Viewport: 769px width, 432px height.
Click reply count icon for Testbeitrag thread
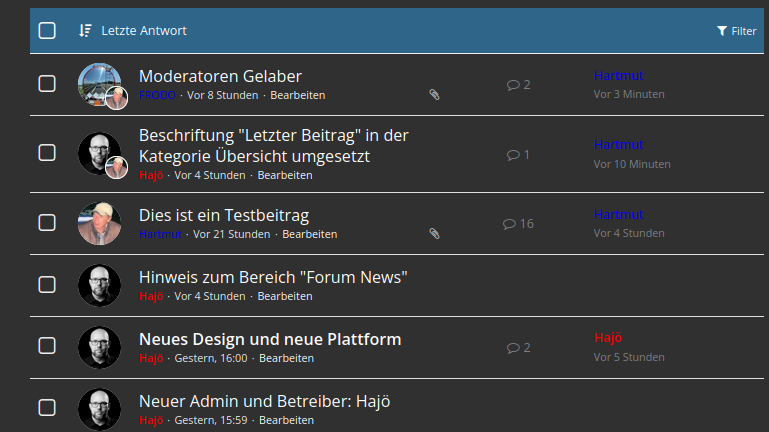point(509,224)
